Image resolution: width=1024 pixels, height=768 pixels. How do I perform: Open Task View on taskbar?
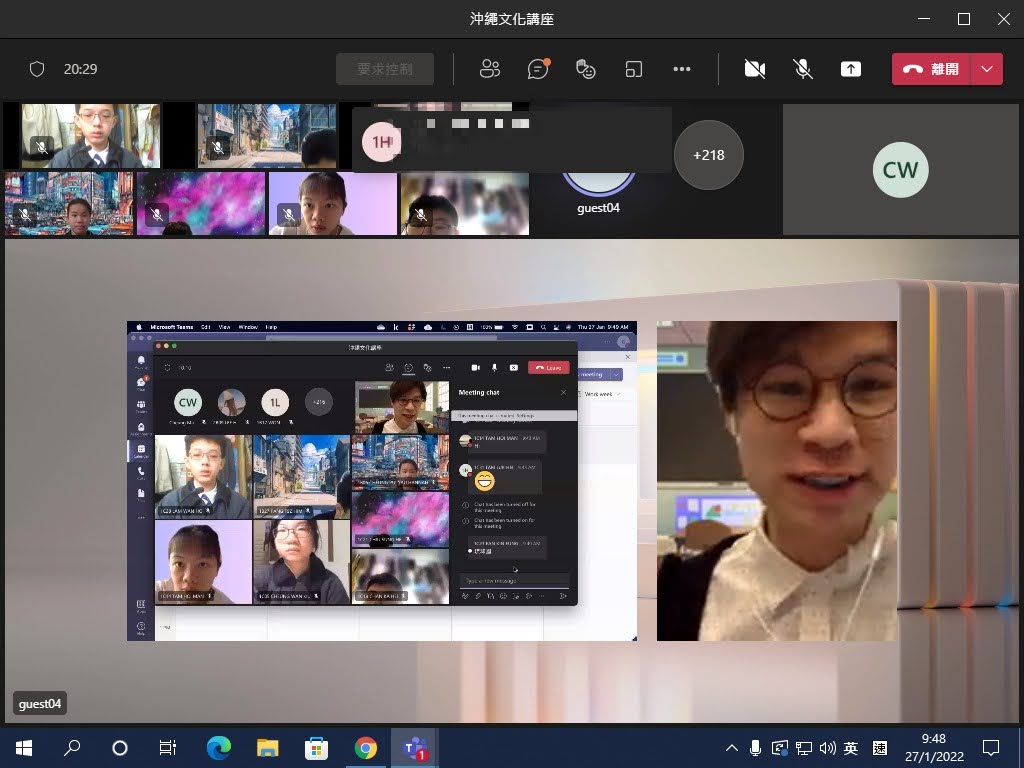click(168, 747)
